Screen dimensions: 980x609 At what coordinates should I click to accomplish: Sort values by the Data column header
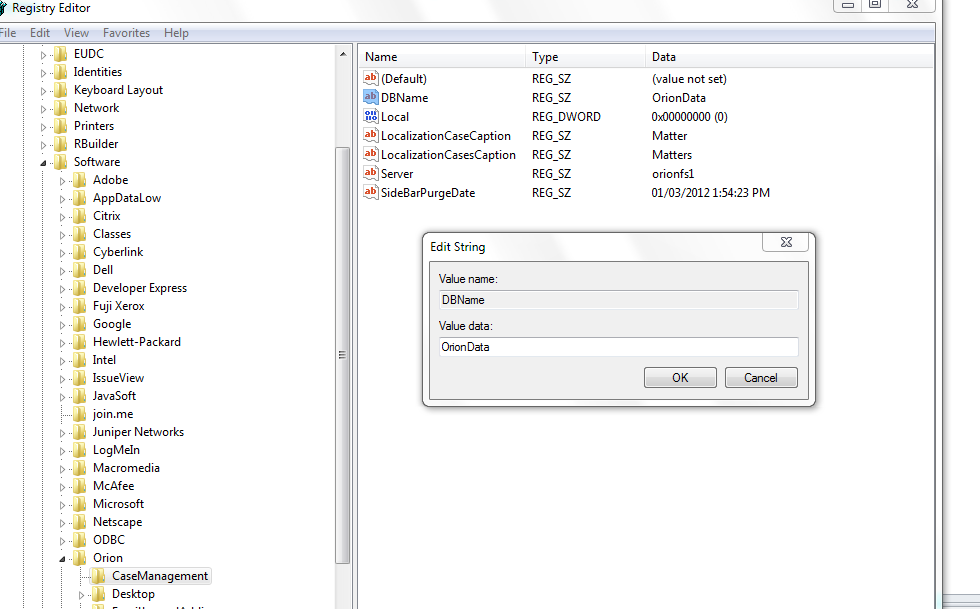pyautogui.click(x=789, y=57)
